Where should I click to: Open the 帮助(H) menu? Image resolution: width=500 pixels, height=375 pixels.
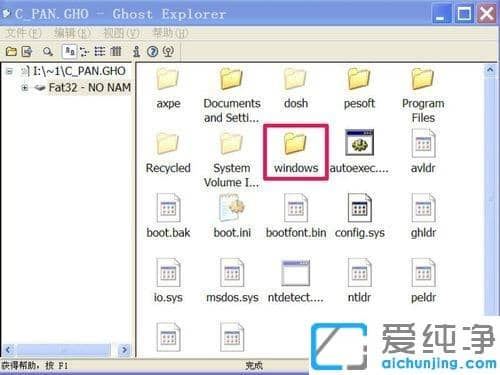click(170, 33)
